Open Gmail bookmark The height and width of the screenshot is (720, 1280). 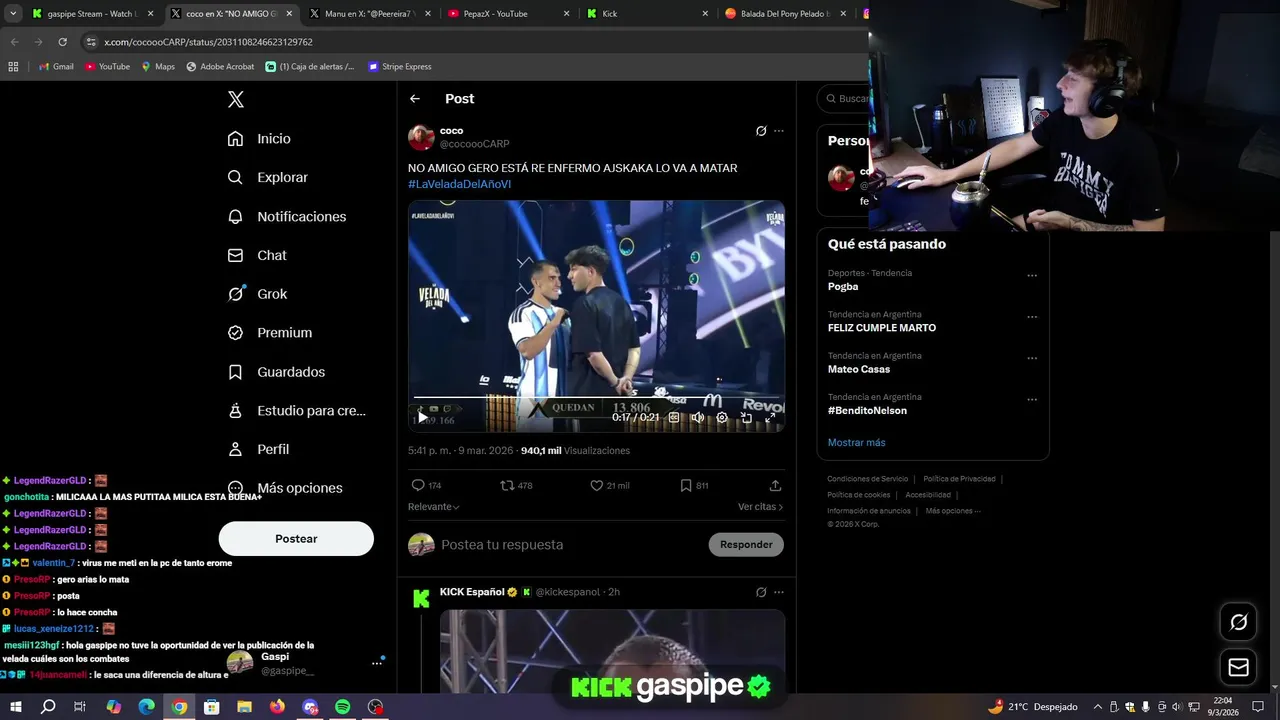(56, 67)
